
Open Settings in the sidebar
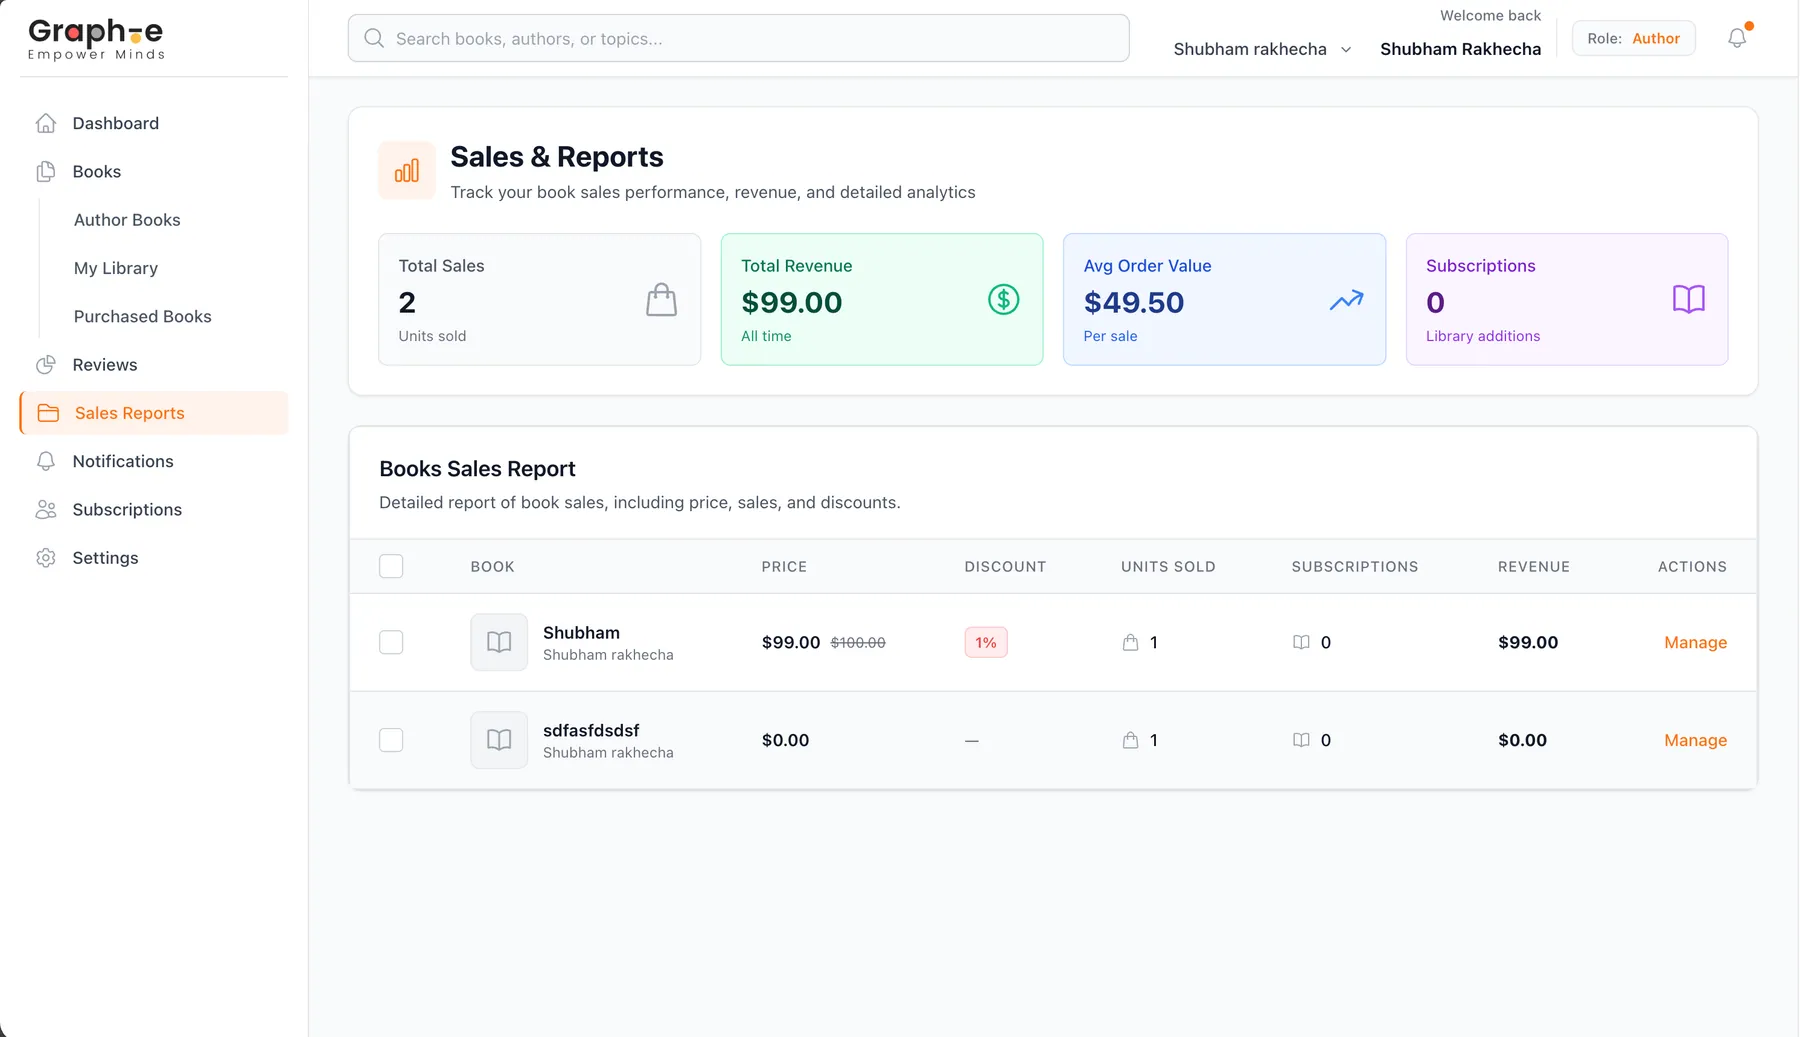pyautogui.click(x=154, y=558)
